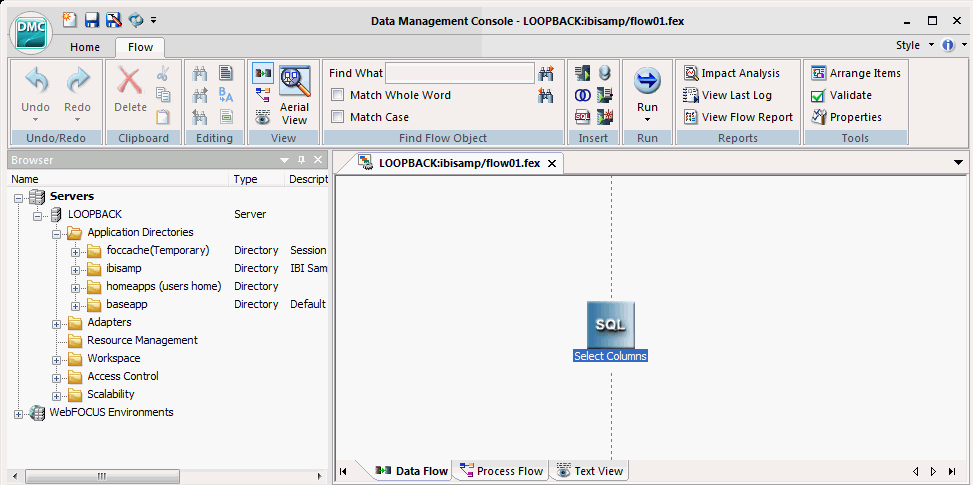The width and height of the screenshot is (973, 485).
Task: Toggle the Data Flow view icon
Action: coord(263,73)
